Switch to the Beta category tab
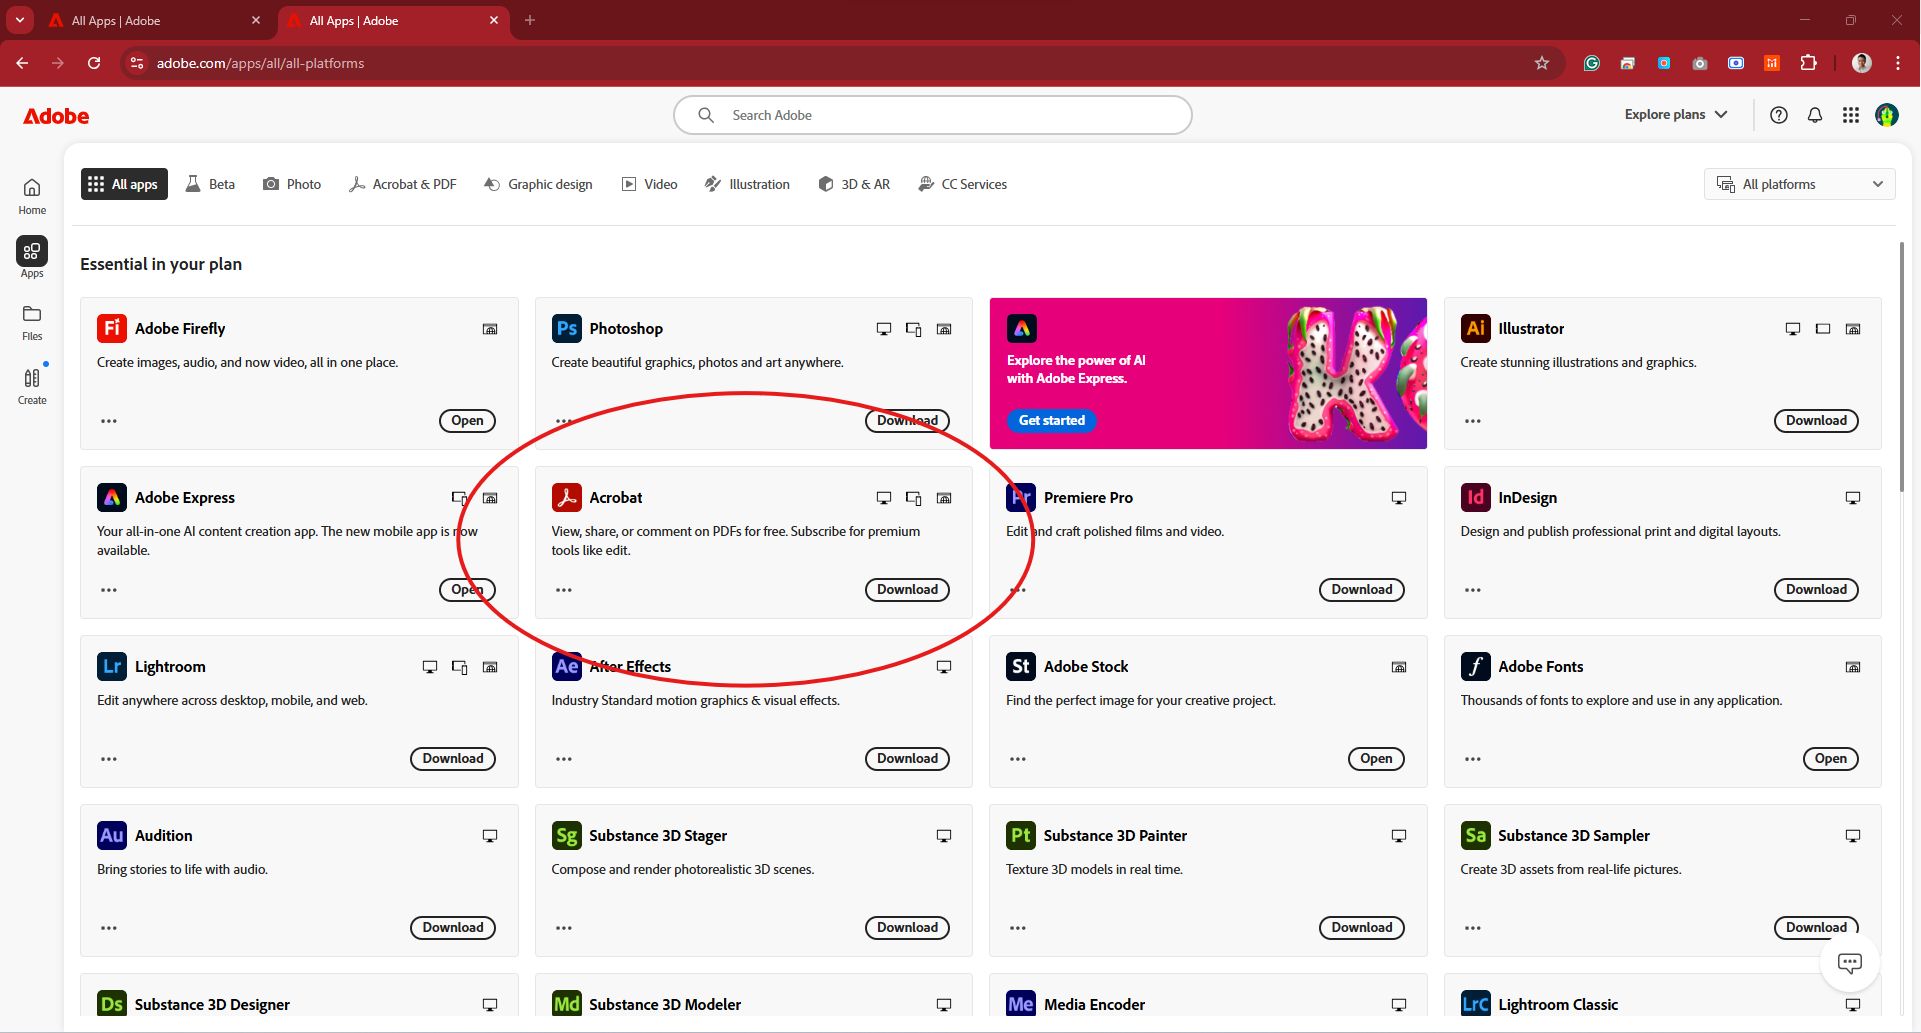The height and width of the screenshot is (1033, 1921). pos(210,184)
